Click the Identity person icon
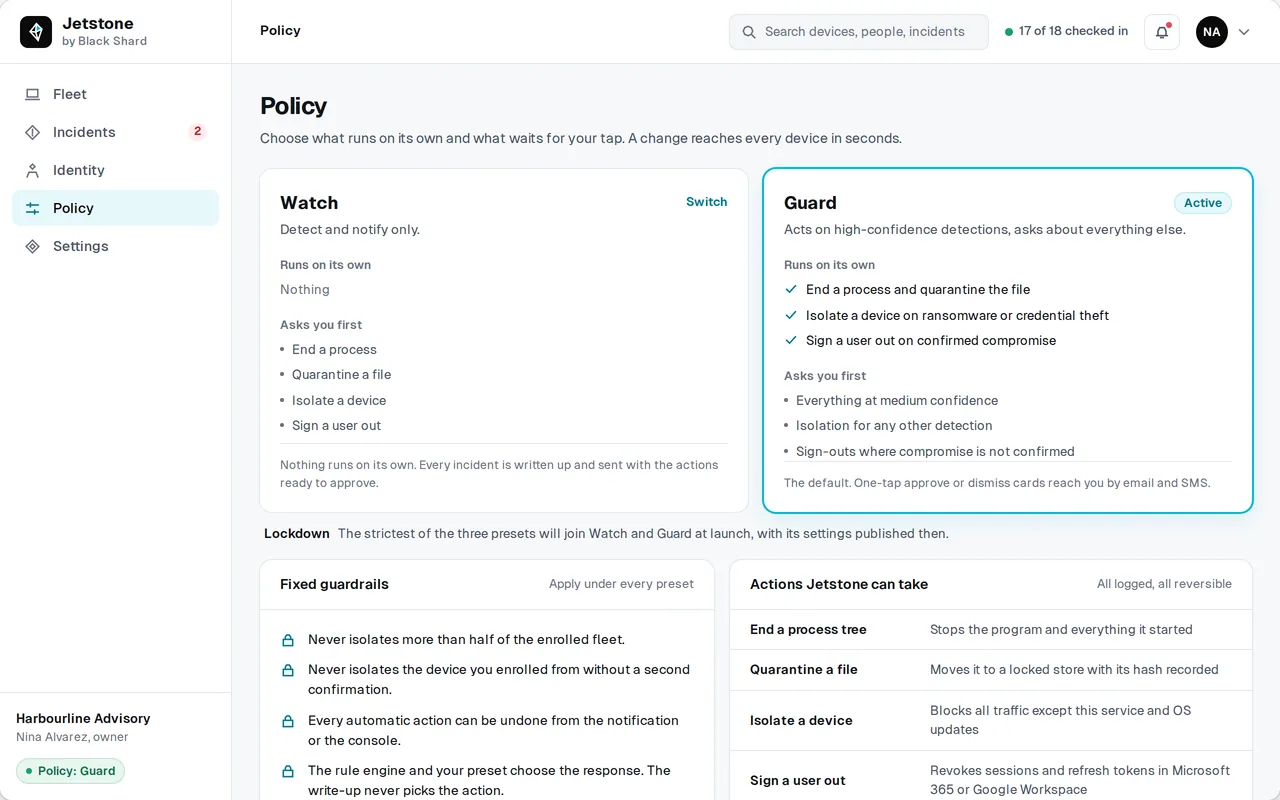1280x800 pixels. pyautogui.click(x=32, y=170)
